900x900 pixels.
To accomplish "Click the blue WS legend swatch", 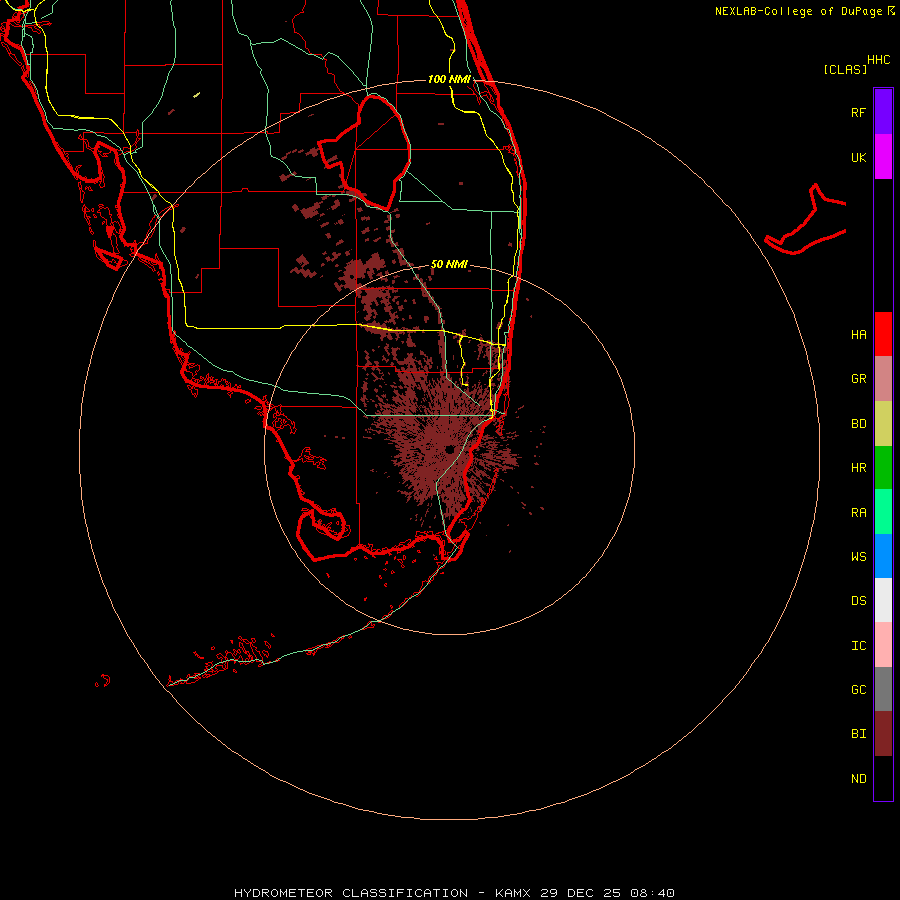I will tap(883, 556).
